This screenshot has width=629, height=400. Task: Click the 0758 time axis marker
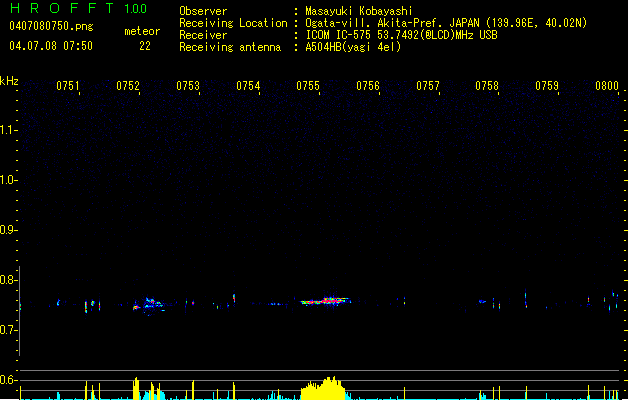[487, 86]
